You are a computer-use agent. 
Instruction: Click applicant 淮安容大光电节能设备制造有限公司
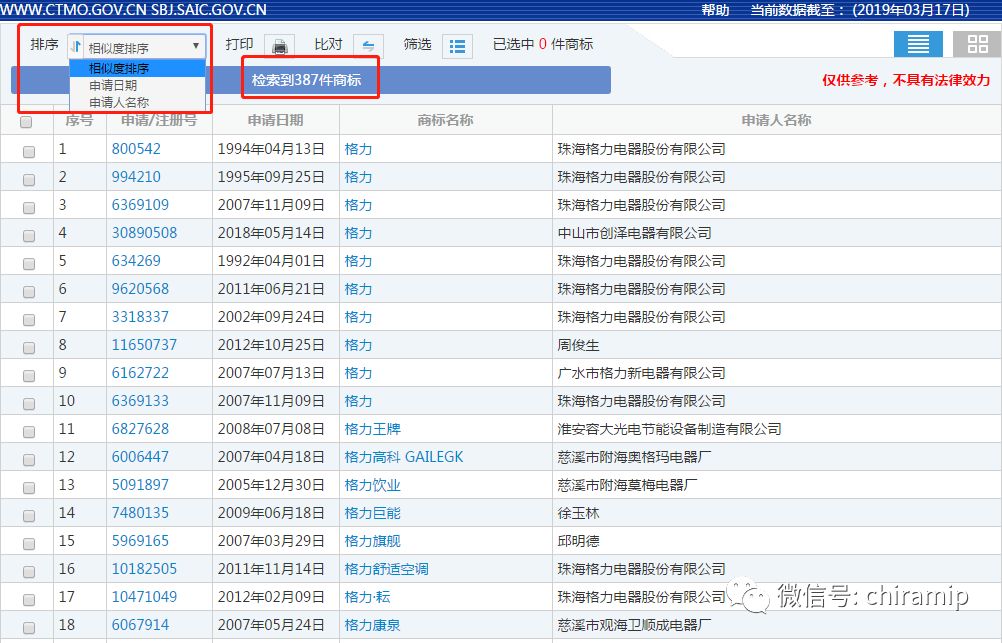[670, 429]
